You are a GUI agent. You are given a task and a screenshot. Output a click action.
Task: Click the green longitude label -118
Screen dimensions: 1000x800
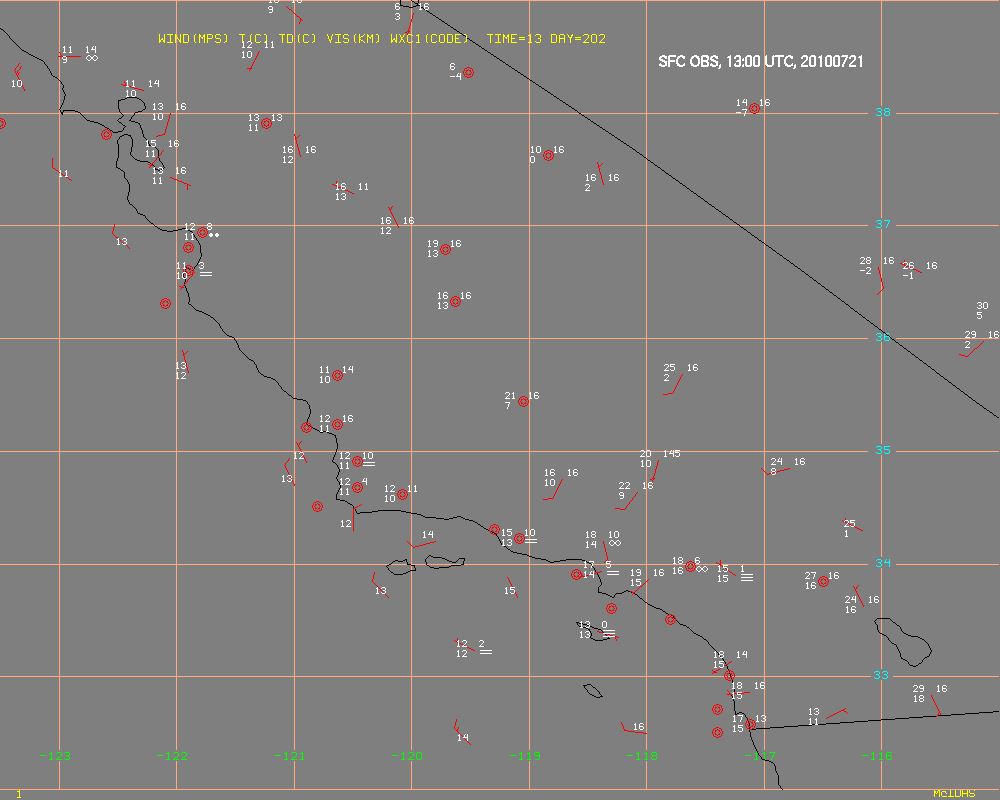(642, 757)
